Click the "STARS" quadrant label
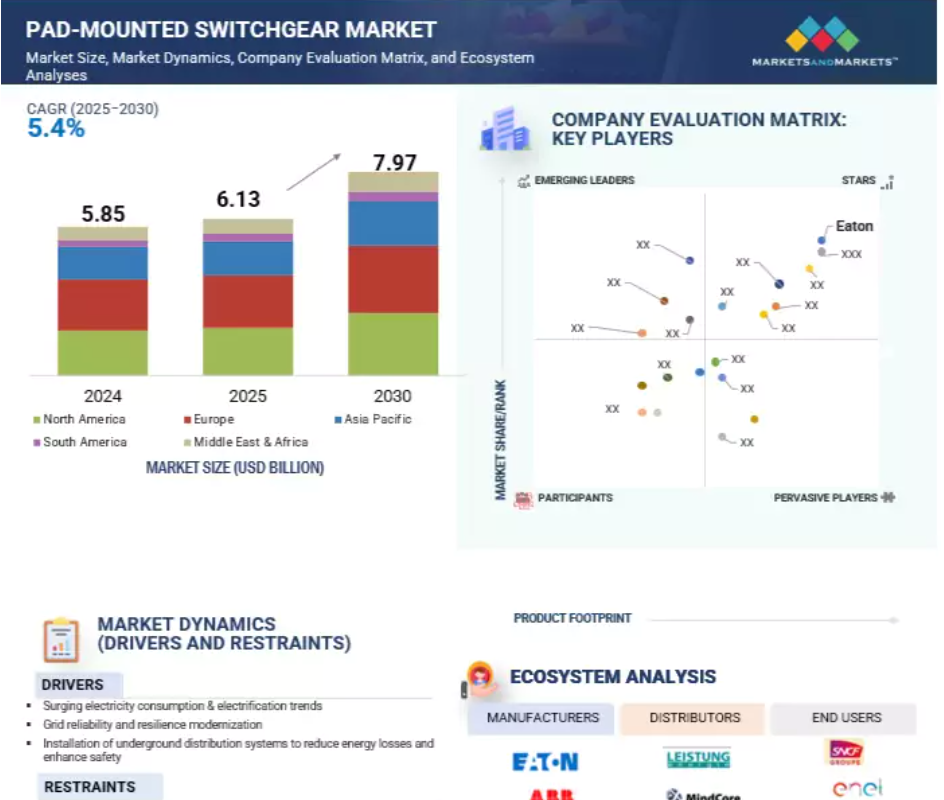The image size is (944, 800). (x=859, y=181)
